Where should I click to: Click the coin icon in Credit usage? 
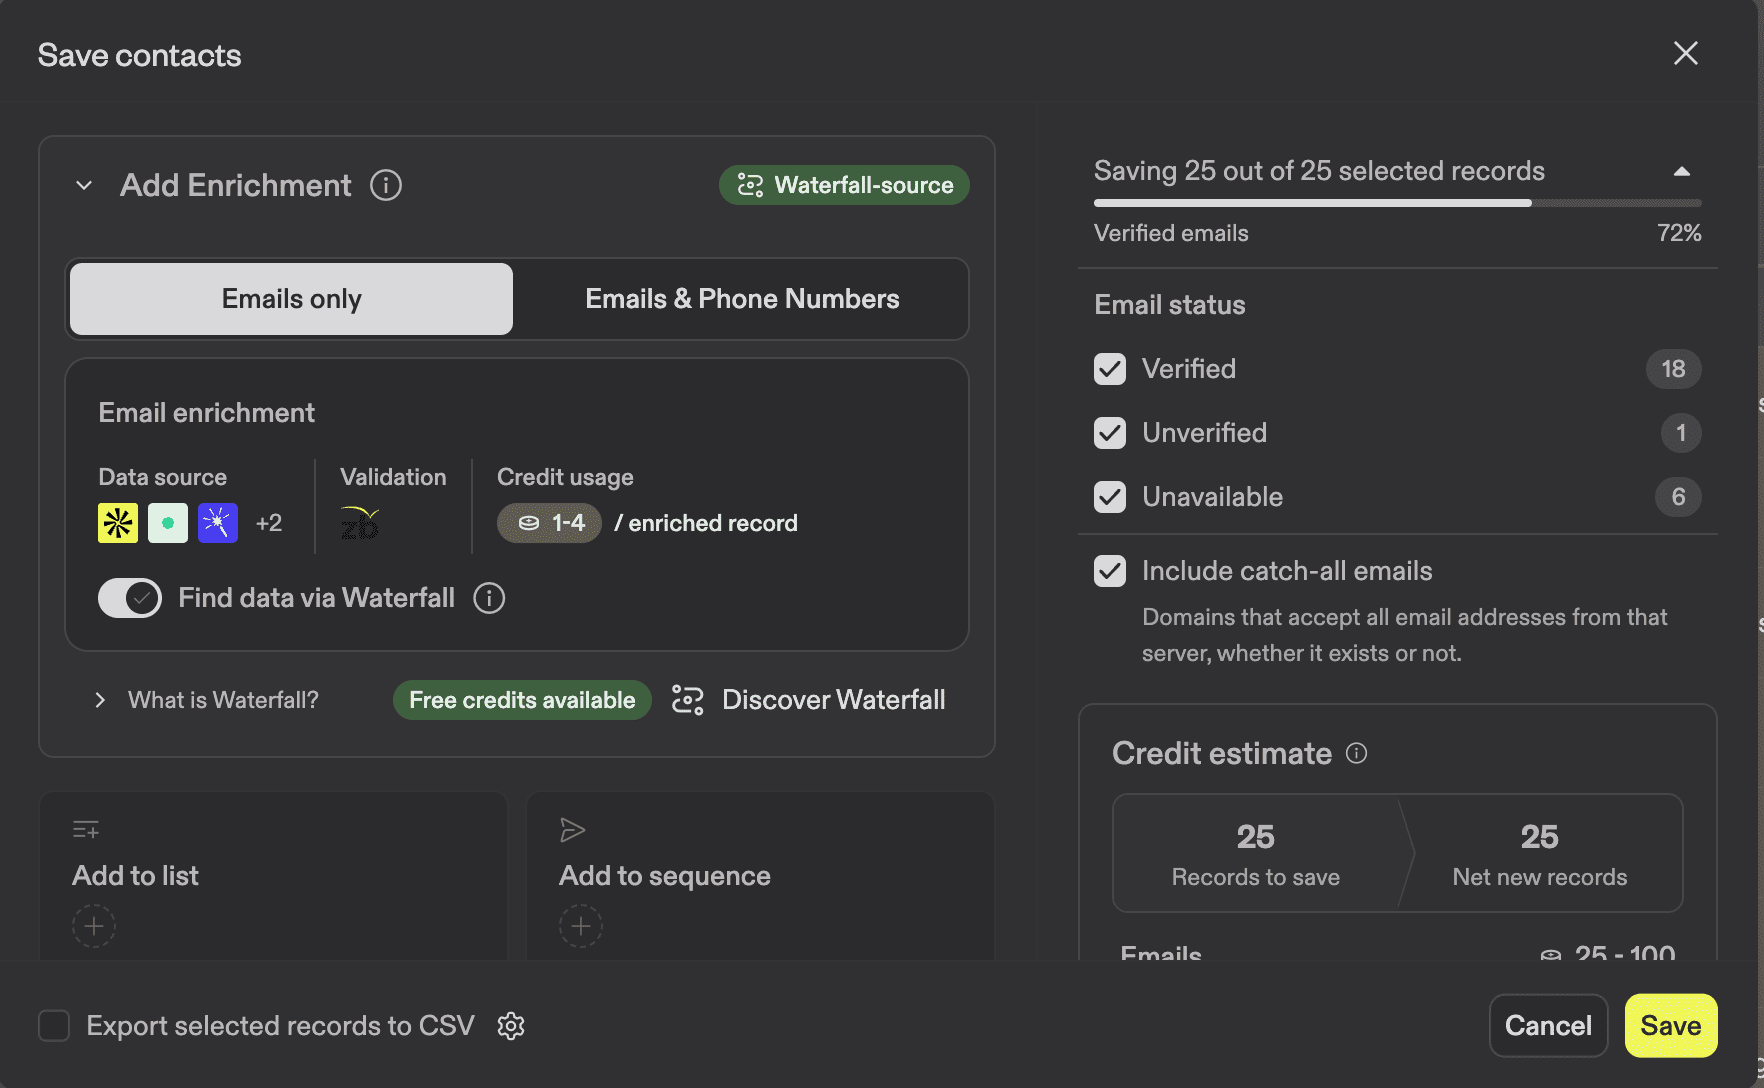527,522
